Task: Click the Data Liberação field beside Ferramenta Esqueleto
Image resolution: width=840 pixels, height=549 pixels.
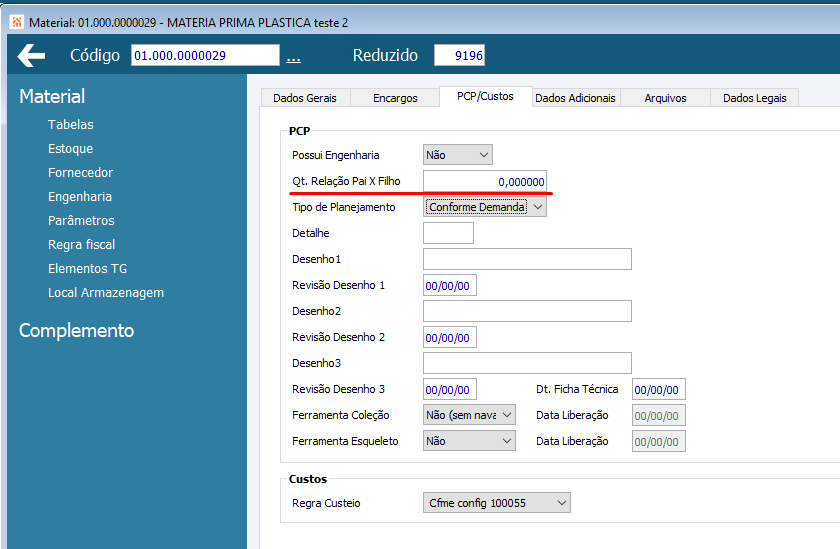Action: pyautogui.click(x=658, y=441)
